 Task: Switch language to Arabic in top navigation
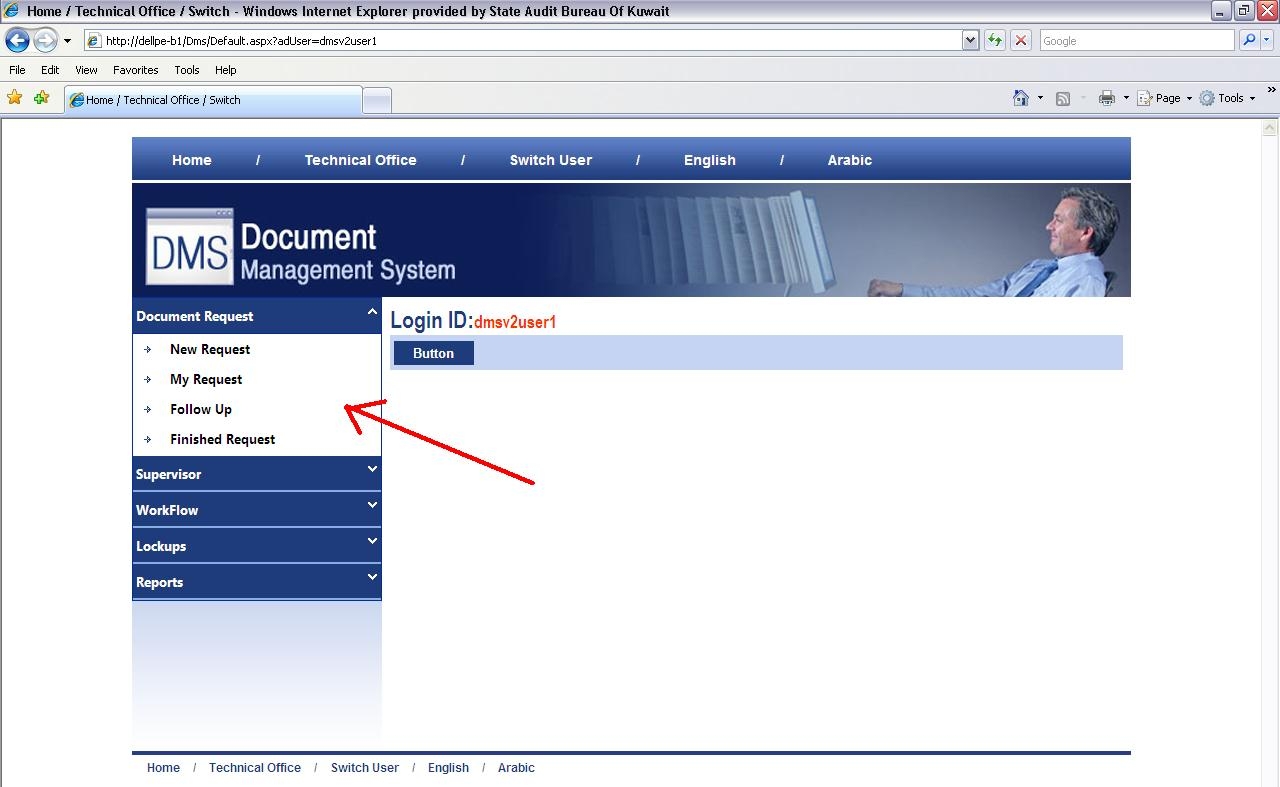pyautogui.click(x=850, y=160)
